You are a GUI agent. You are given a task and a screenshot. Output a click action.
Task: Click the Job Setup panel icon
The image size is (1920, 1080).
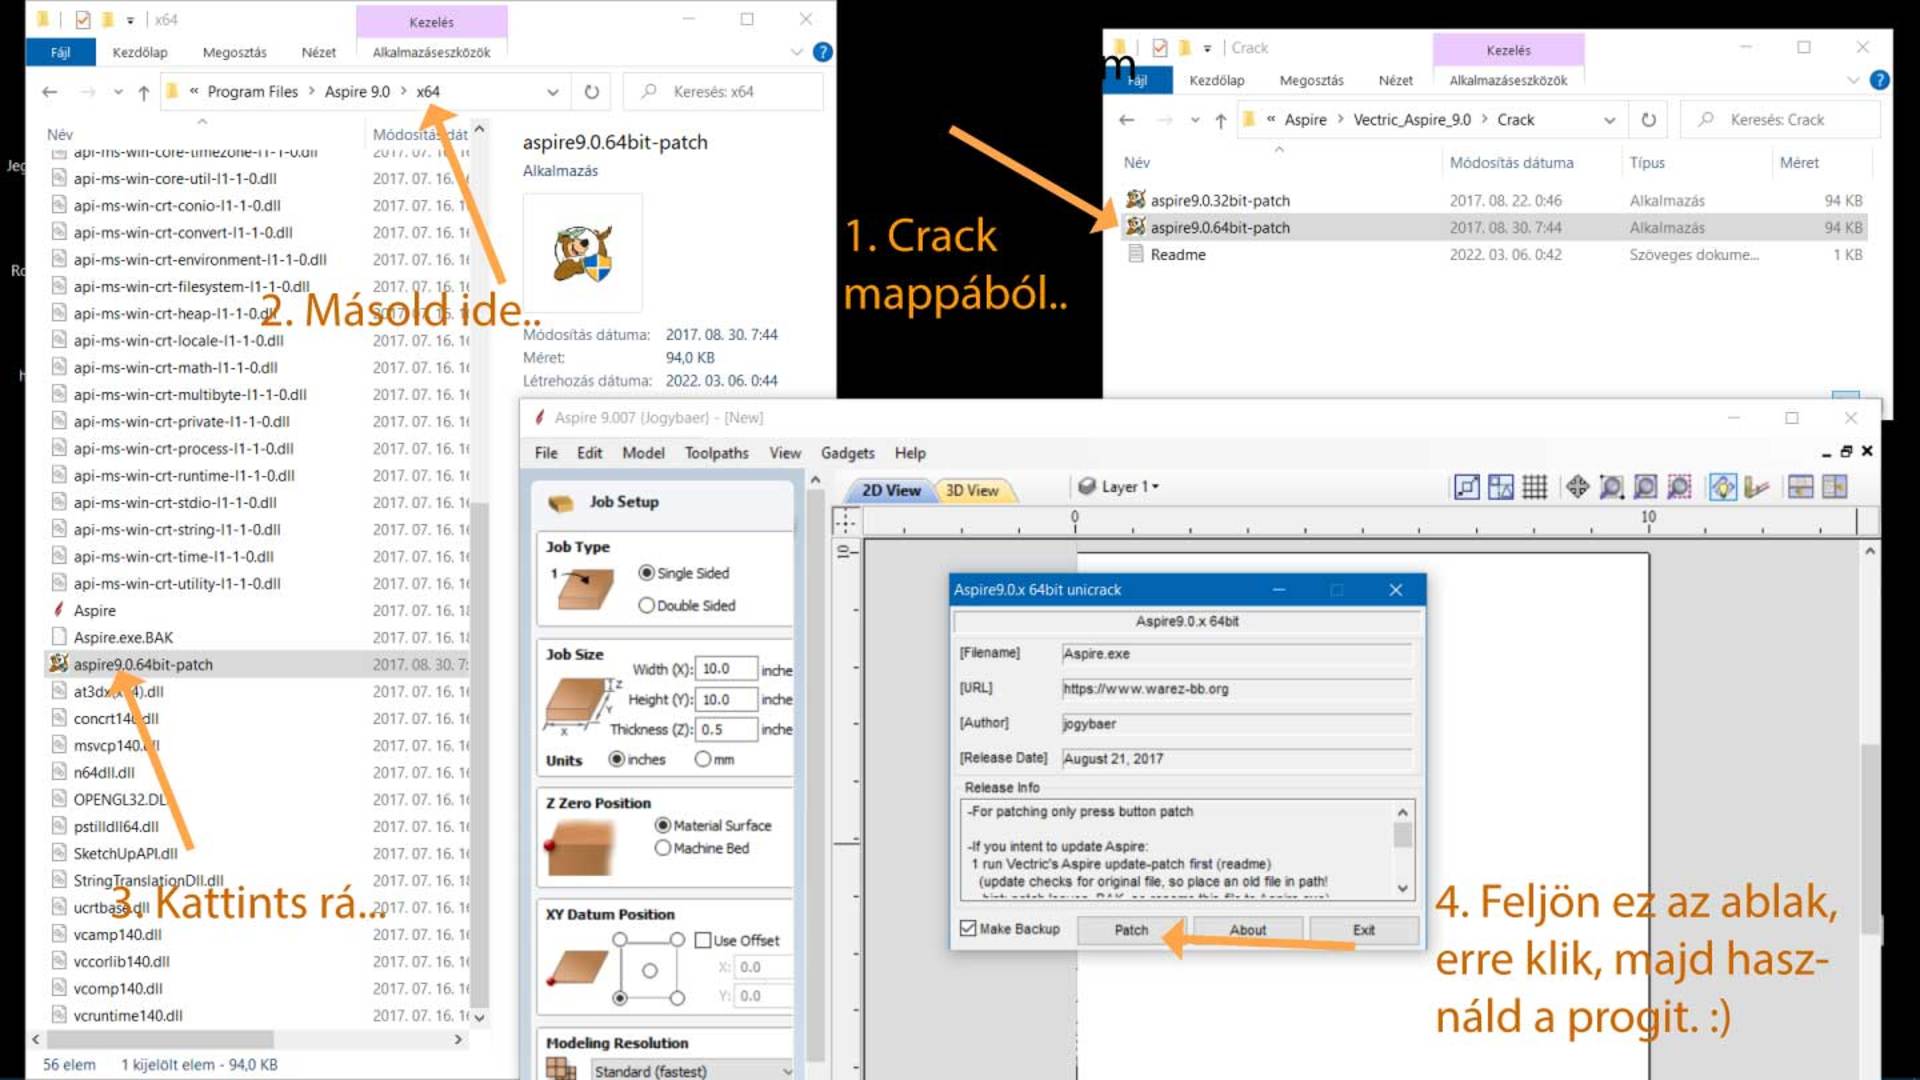click(561, 502)
